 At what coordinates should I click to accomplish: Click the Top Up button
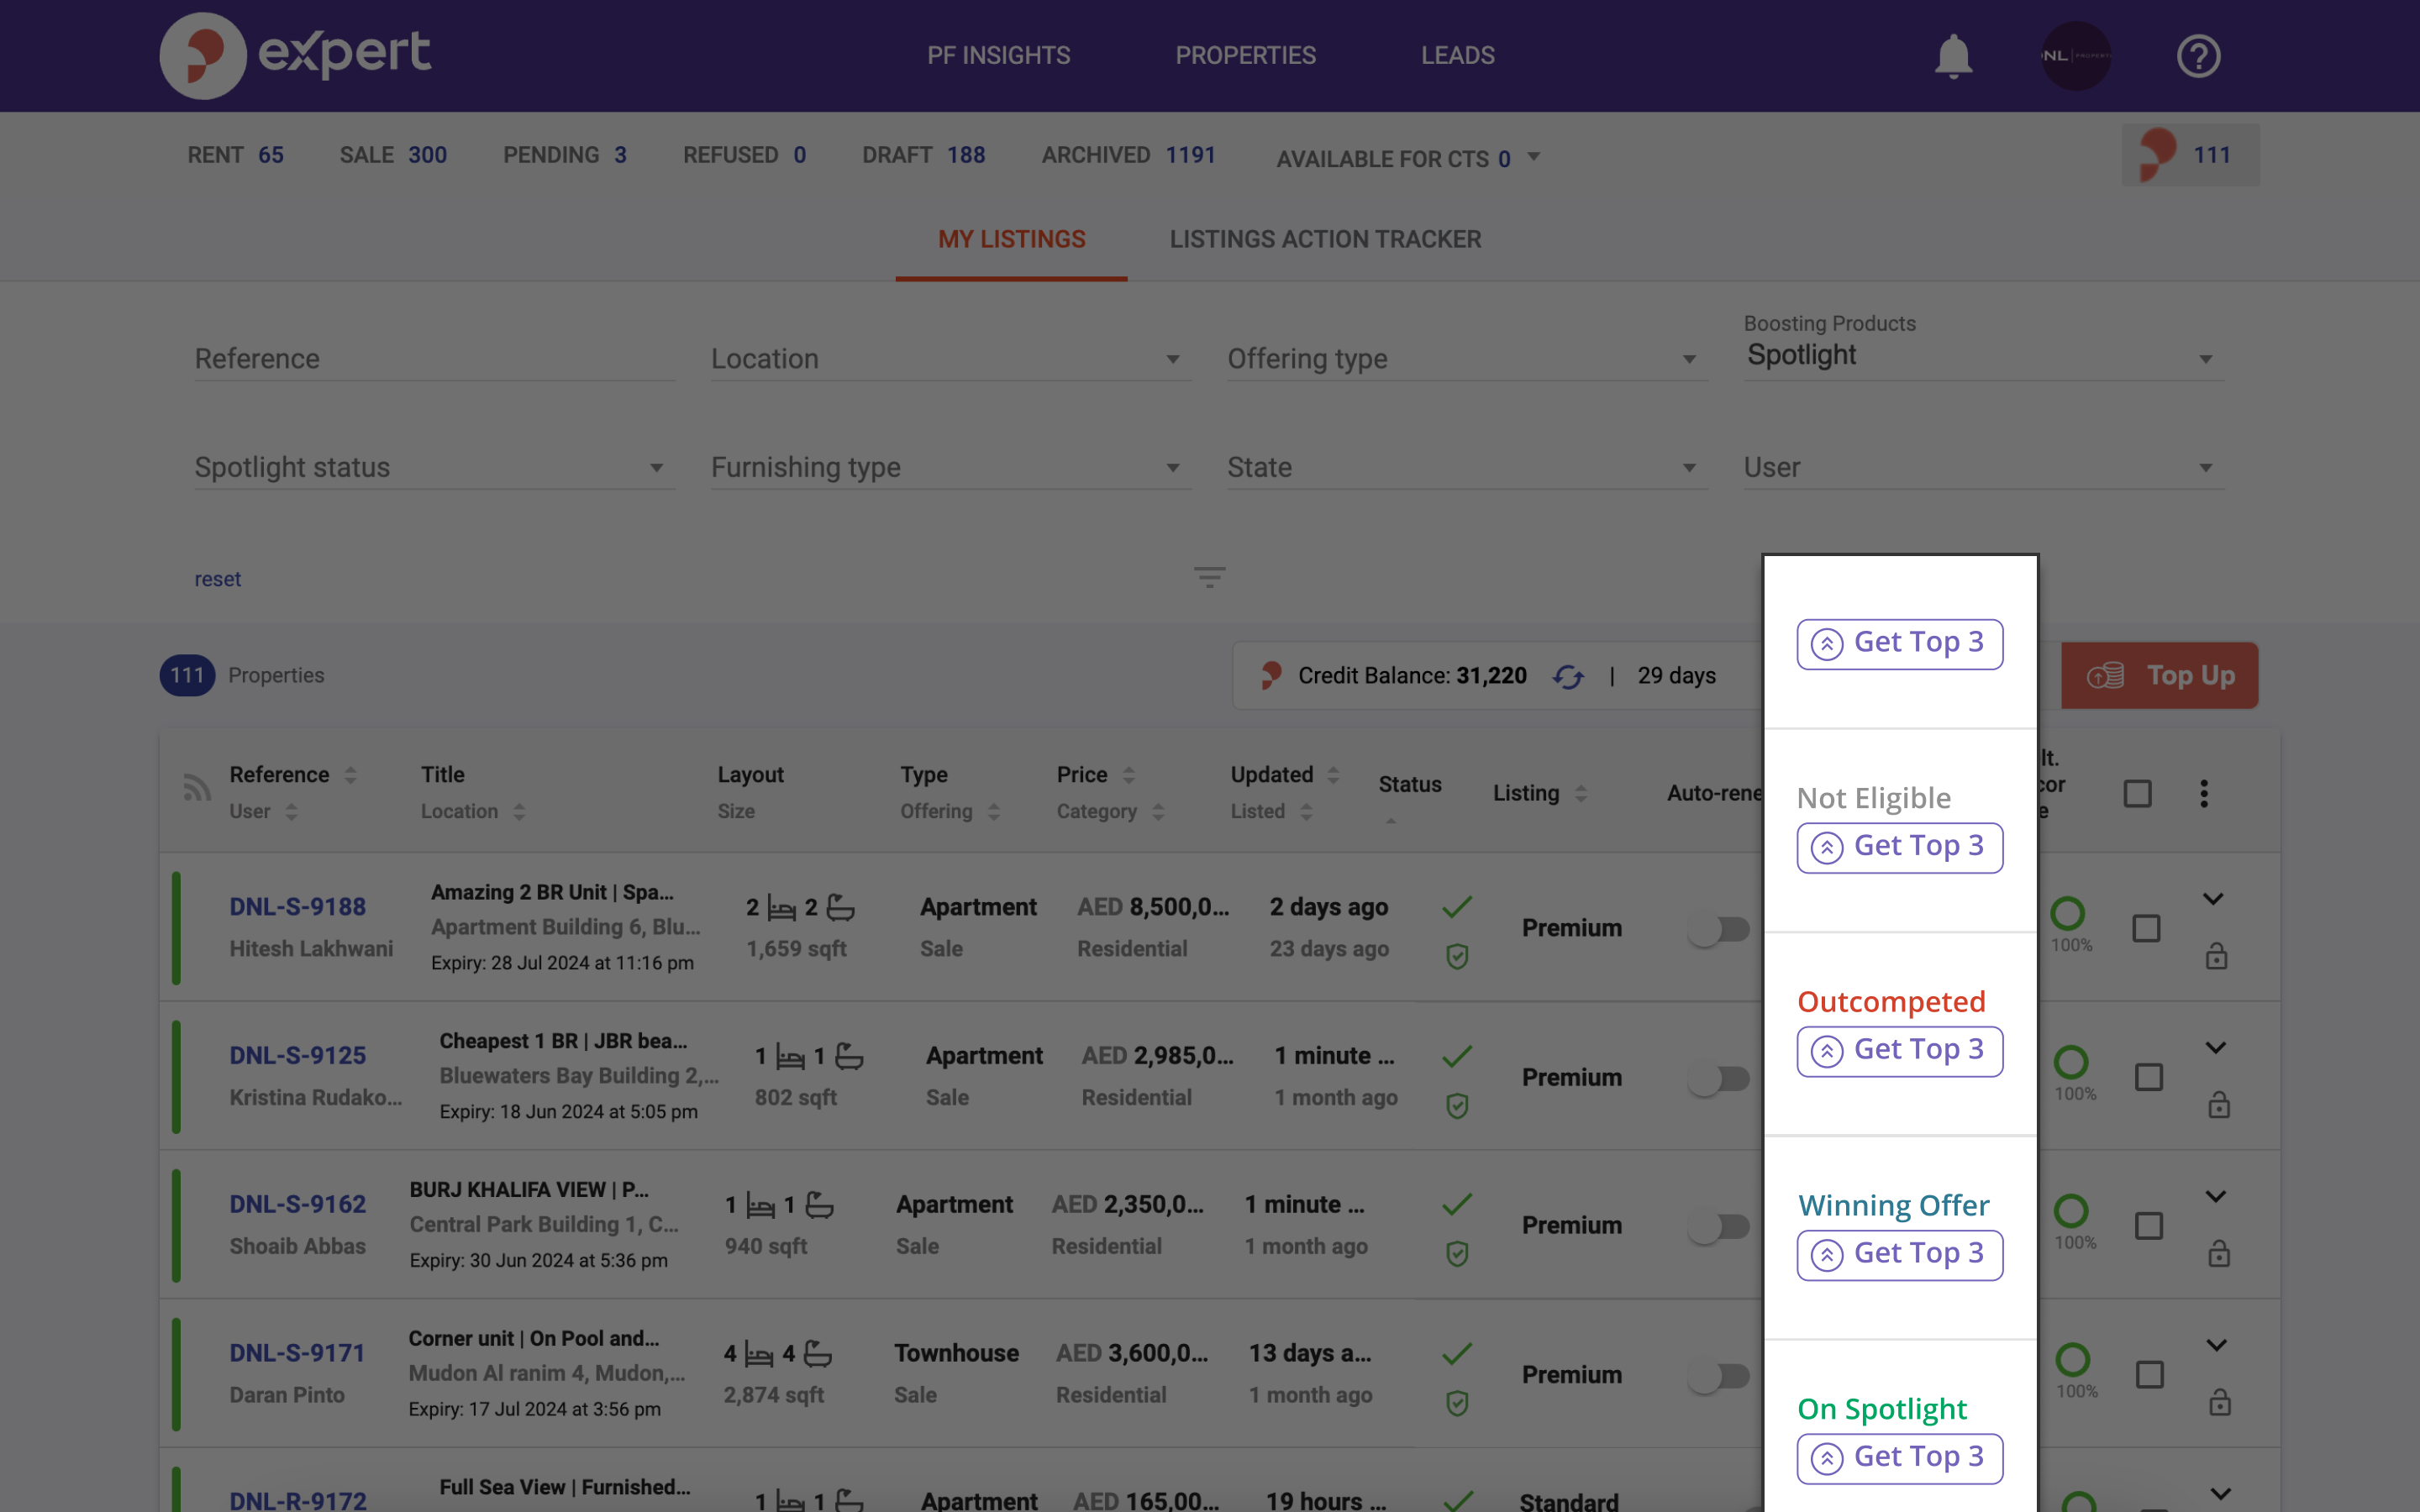(x=2159, y=676)
